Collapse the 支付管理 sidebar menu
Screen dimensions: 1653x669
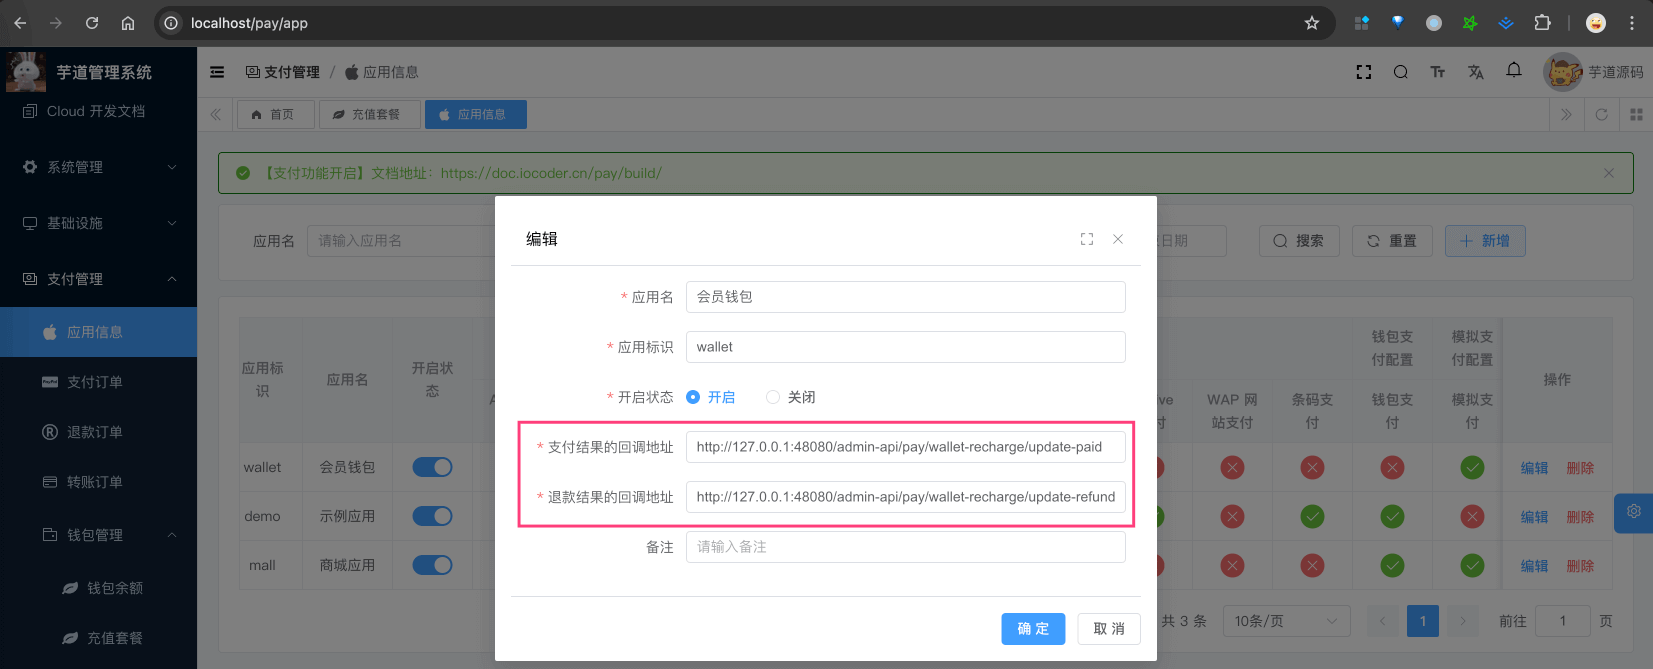point(98,279)
